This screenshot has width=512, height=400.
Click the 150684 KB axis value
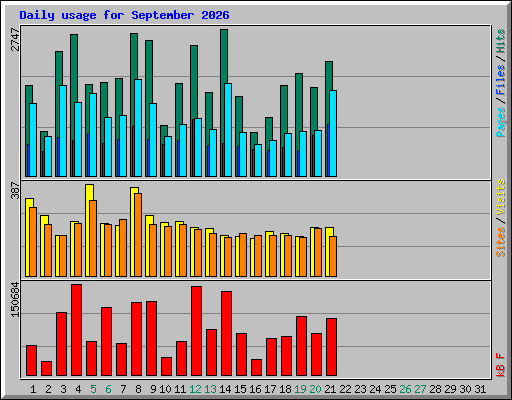tap(15, 299)
